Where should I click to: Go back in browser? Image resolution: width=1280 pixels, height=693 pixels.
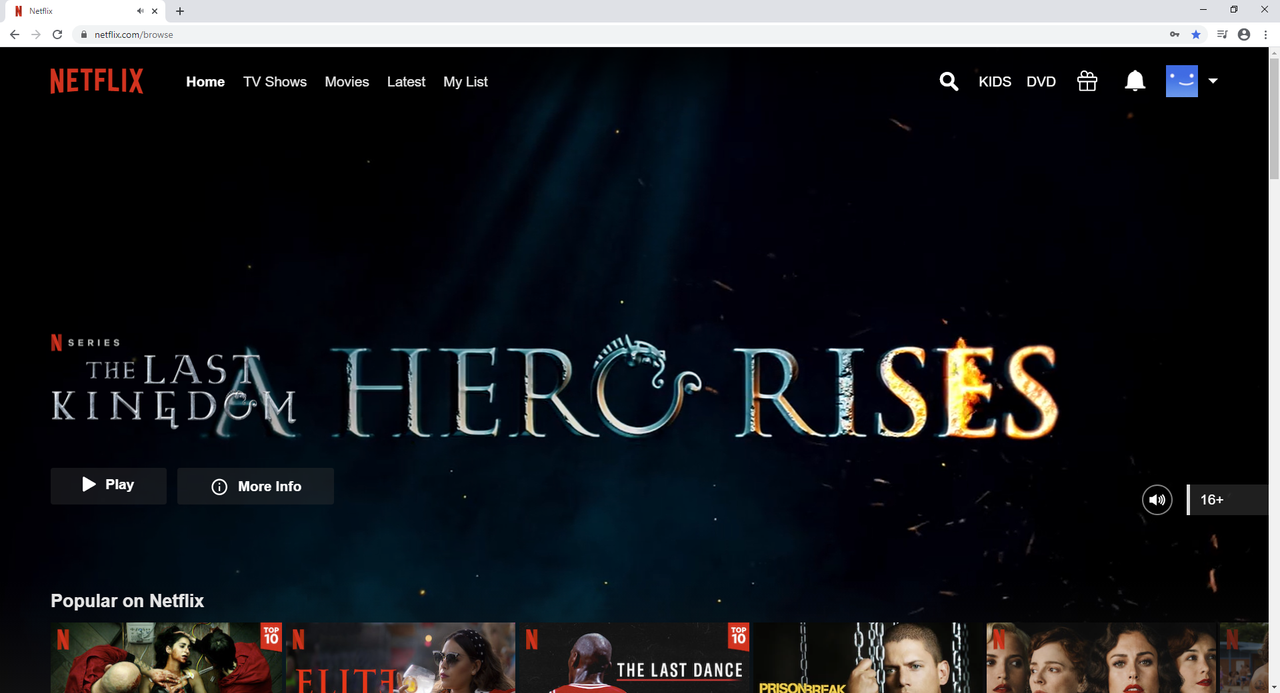(14, 34)
